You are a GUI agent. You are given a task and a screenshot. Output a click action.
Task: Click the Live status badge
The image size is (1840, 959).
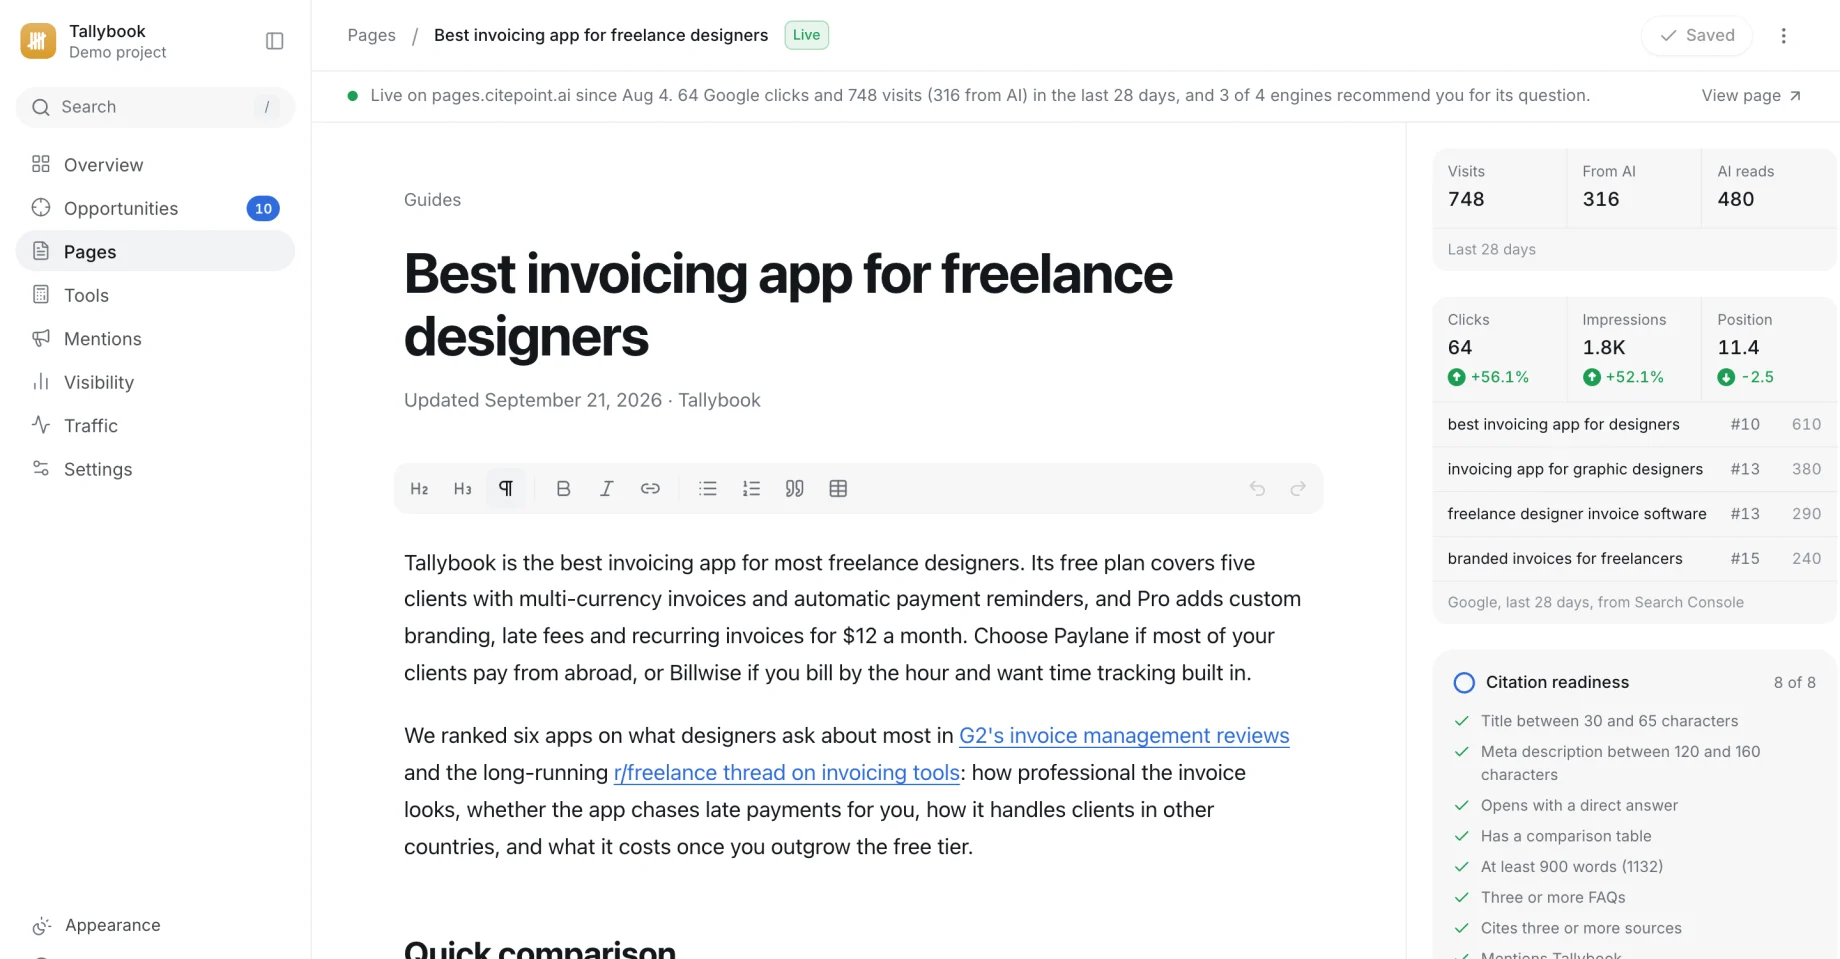806,35
